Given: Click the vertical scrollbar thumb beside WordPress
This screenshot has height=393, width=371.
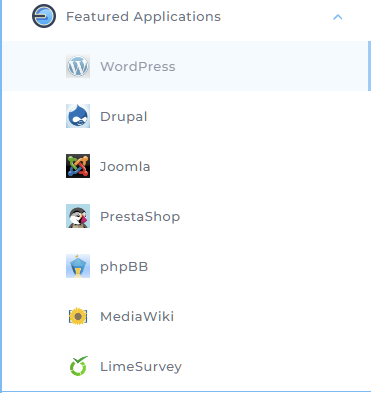Looking at the screenshot, I should coord(369,66).
